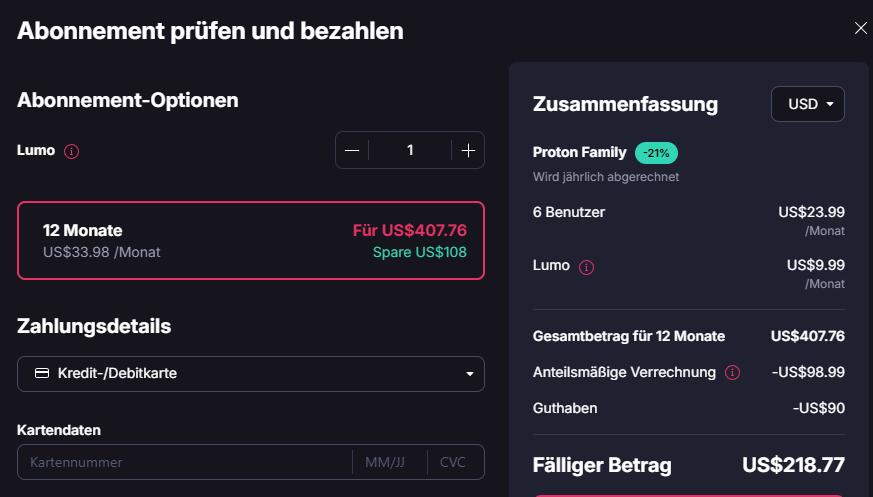Click the -21% discount badge
This screenshot has width=873, height=497.
pos(657,153)
